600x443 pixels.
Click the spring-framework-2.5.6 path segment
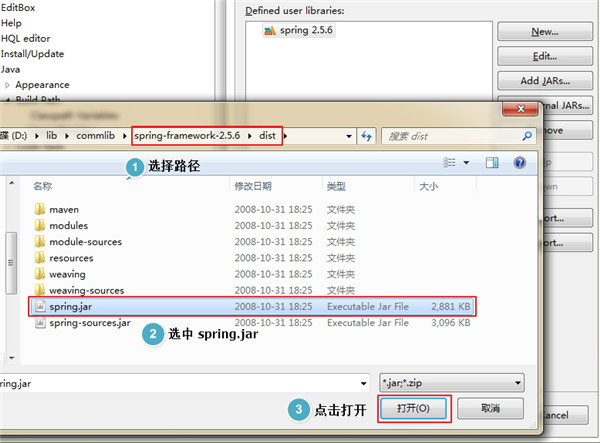coord(187,136)
